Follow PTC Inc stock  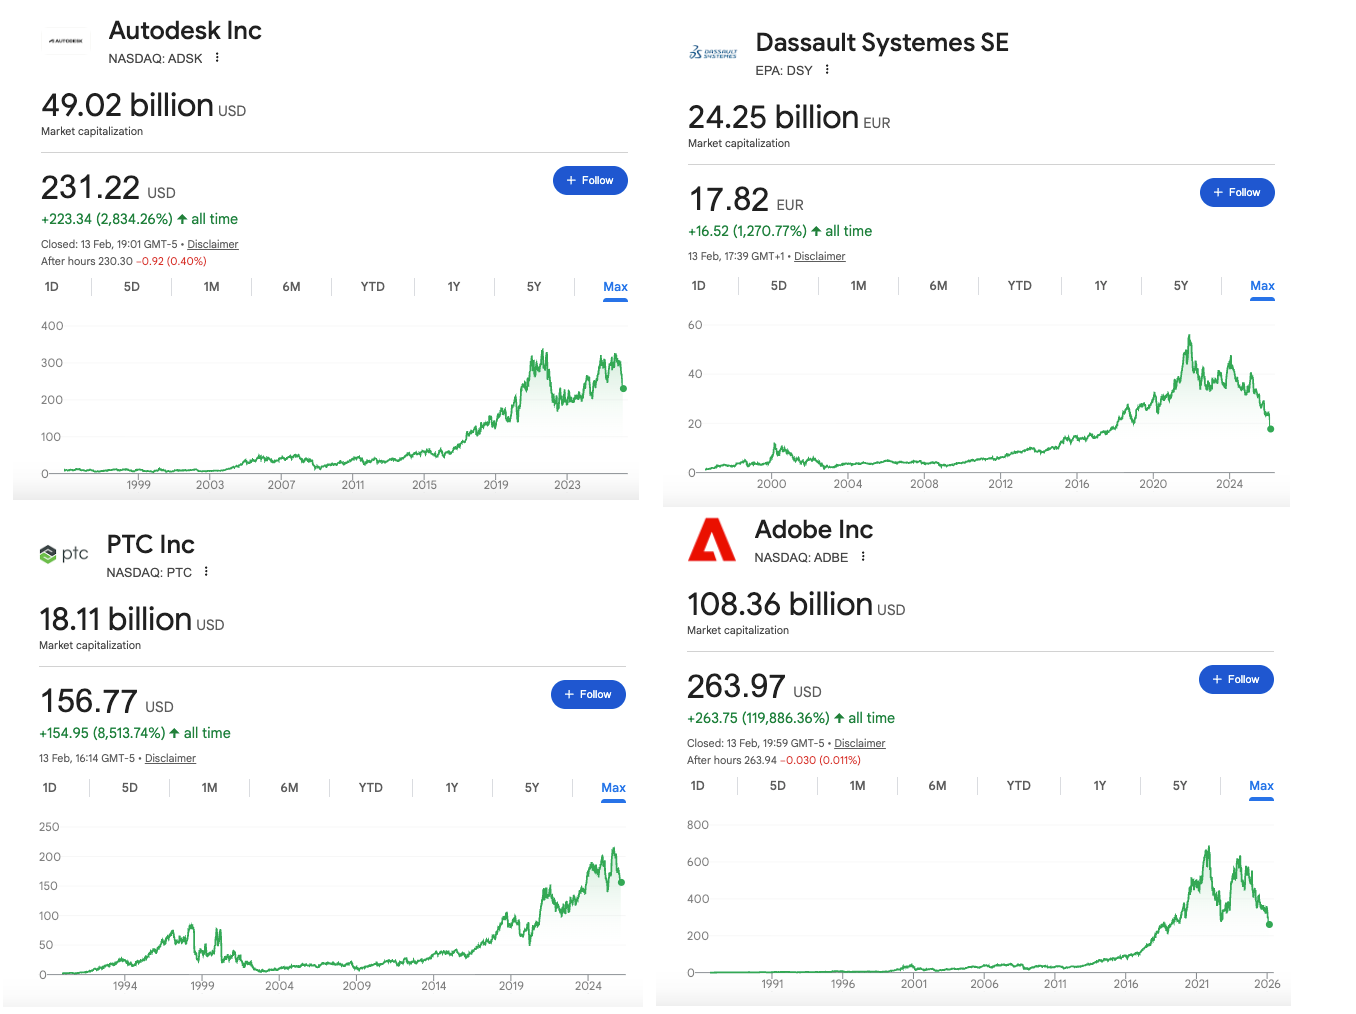click(x=588, y=695)
